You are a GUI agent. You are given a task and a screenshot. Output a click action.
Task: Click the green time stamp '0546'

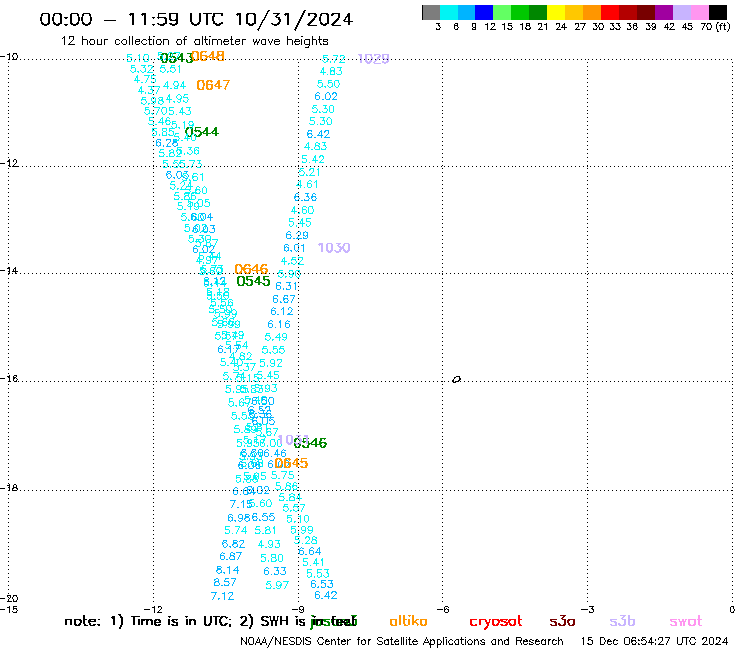pyautogui.click(x=310, y=443)
